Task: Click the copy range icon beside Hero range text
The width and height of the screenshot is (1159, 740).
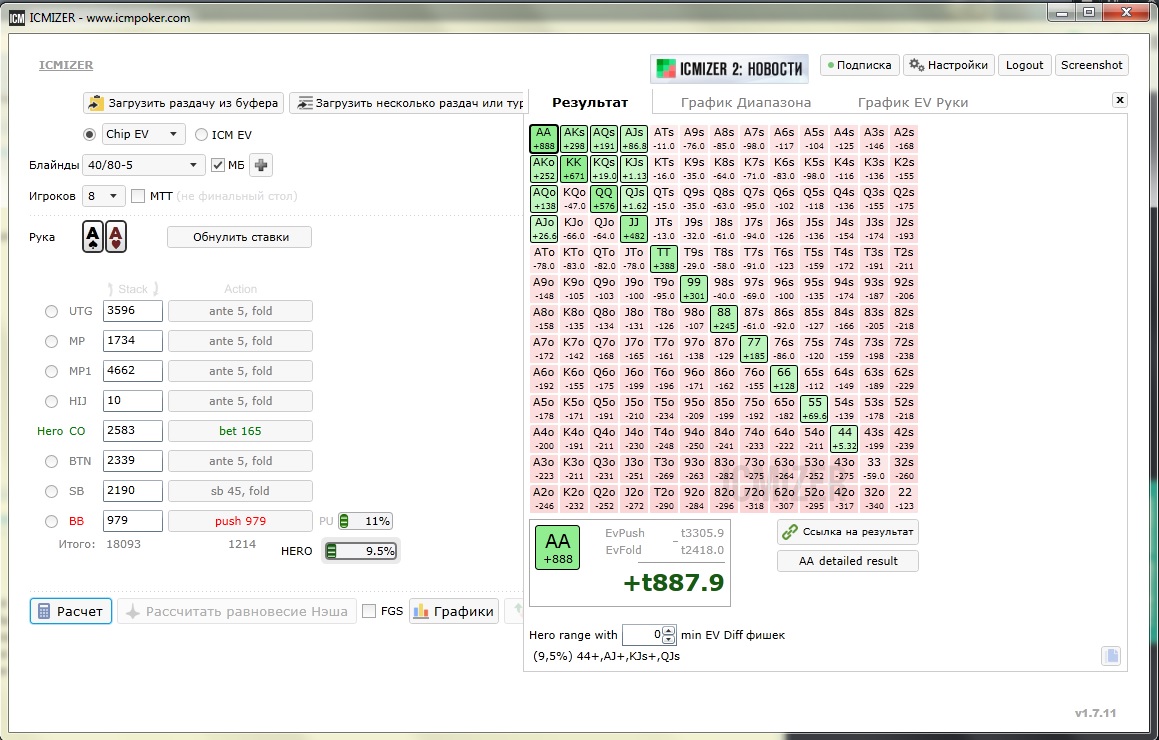Action: [x=1111, y=656]
